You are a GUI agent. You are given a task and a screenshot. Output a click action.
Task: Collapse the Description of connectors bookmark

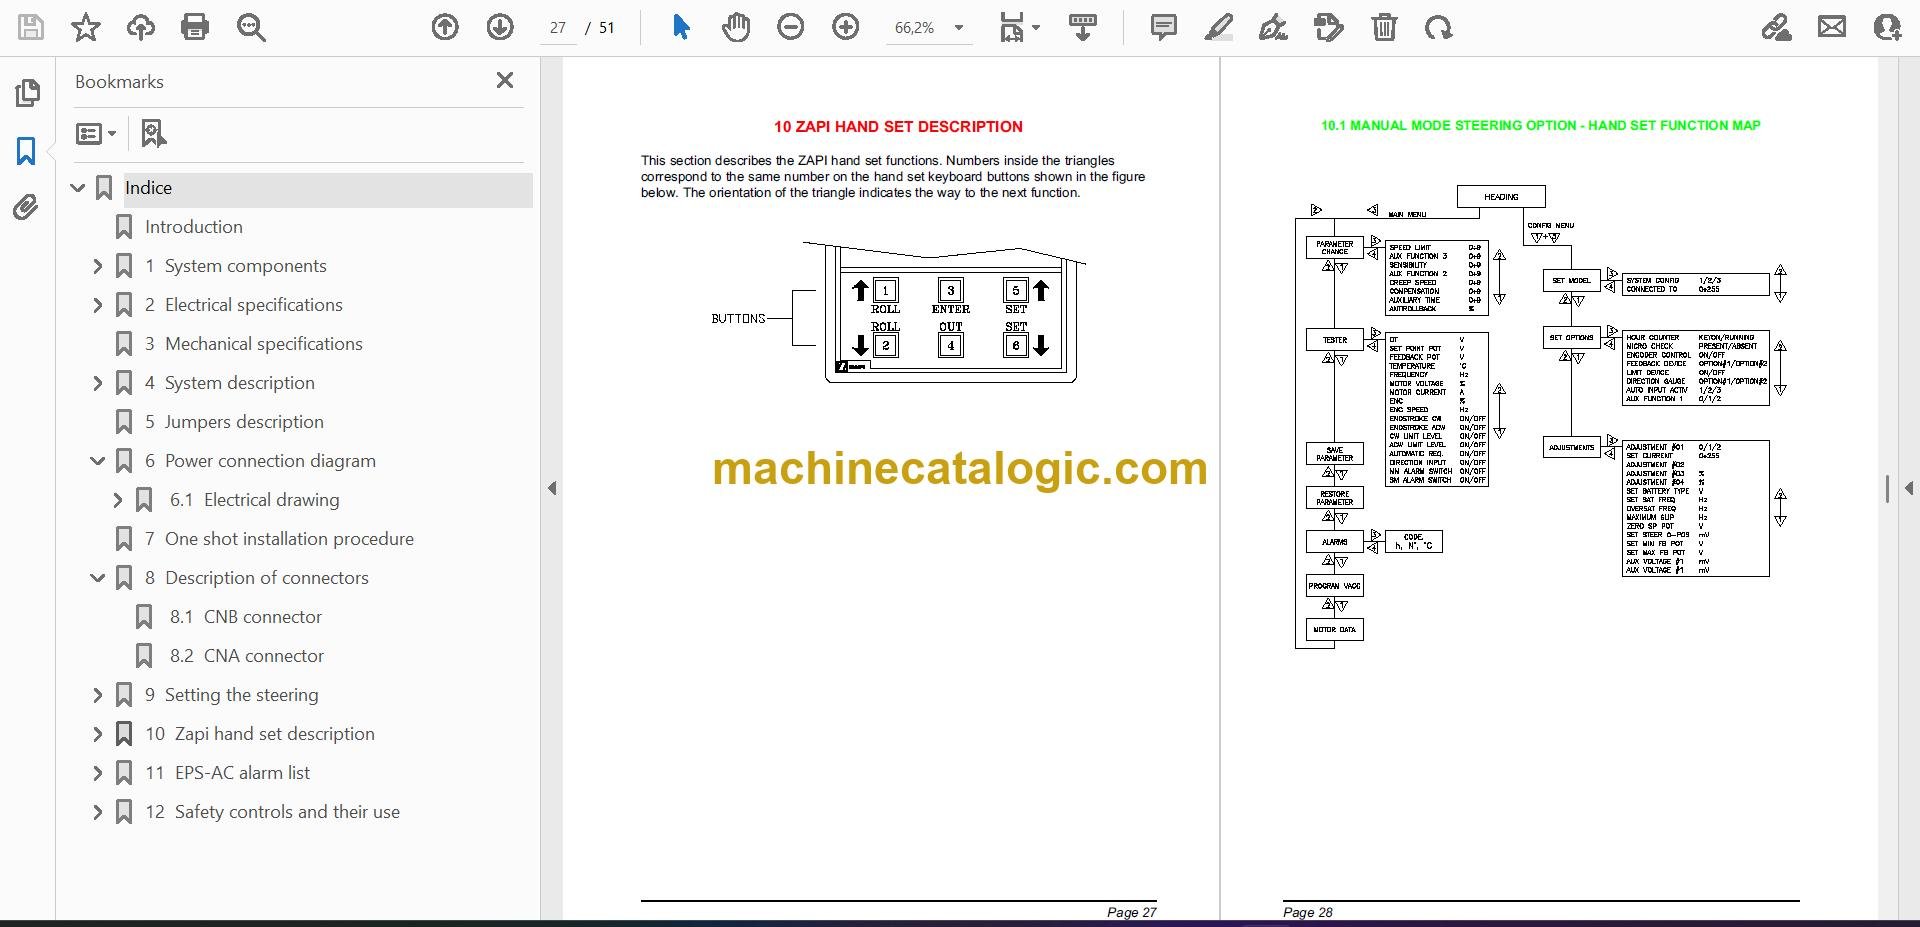(x=97, y=578)
